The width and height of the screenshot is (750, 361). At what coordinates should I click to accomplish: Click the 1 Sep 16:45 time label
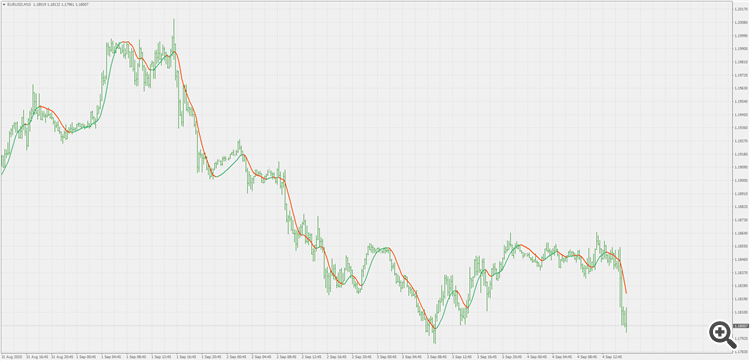click(187, 357)
